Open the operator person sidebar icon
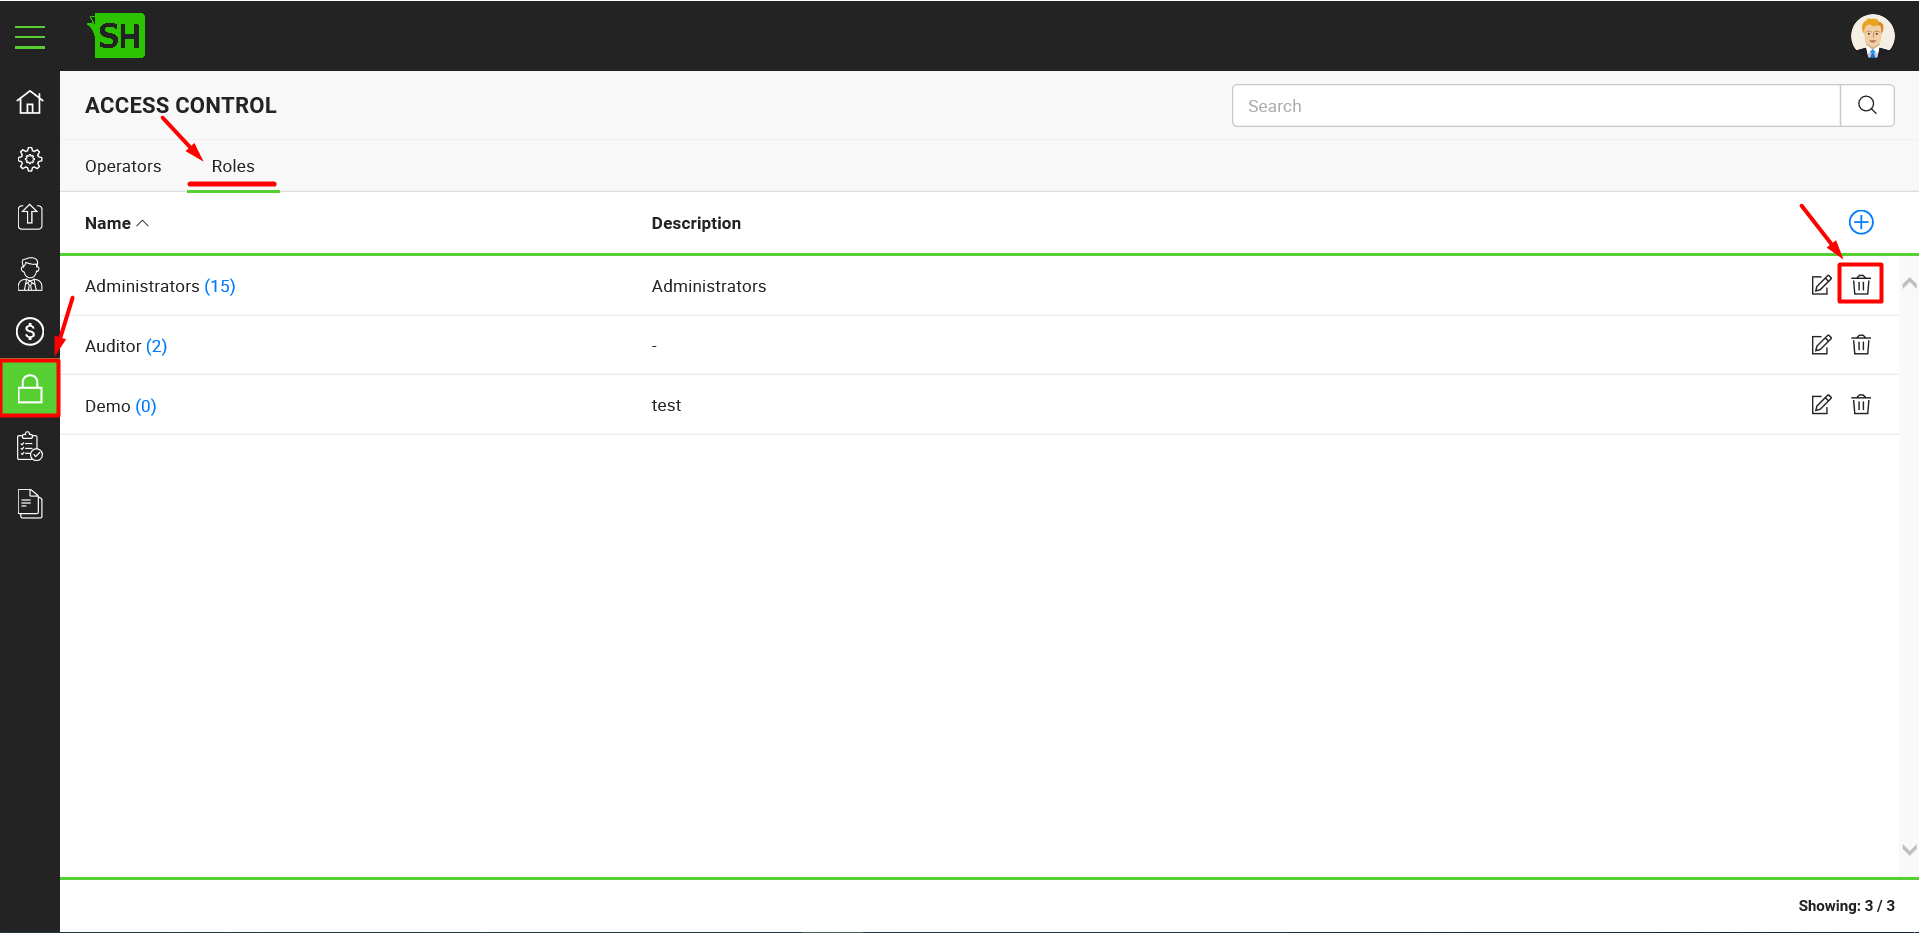Screen dimensions: 1919x933 tap(30, 274)
